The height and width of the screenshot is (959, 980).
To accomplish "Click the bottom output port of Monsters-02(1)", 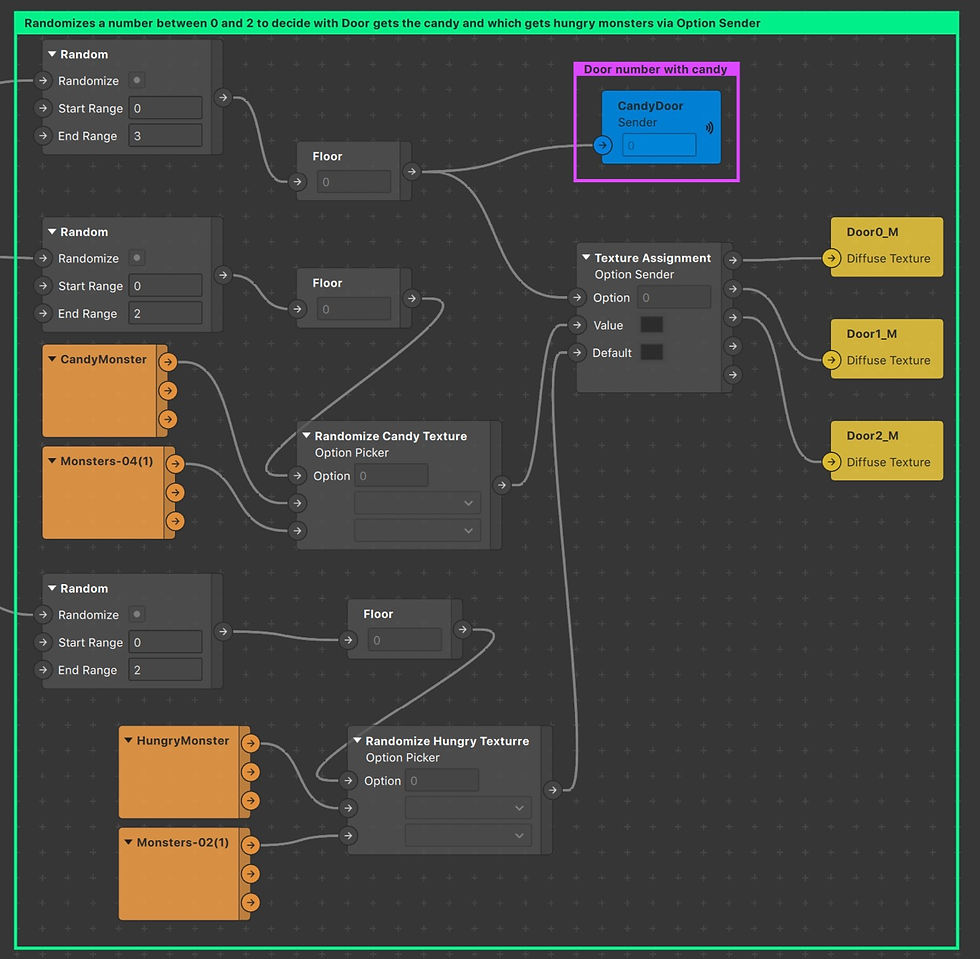I will point(248,903).
